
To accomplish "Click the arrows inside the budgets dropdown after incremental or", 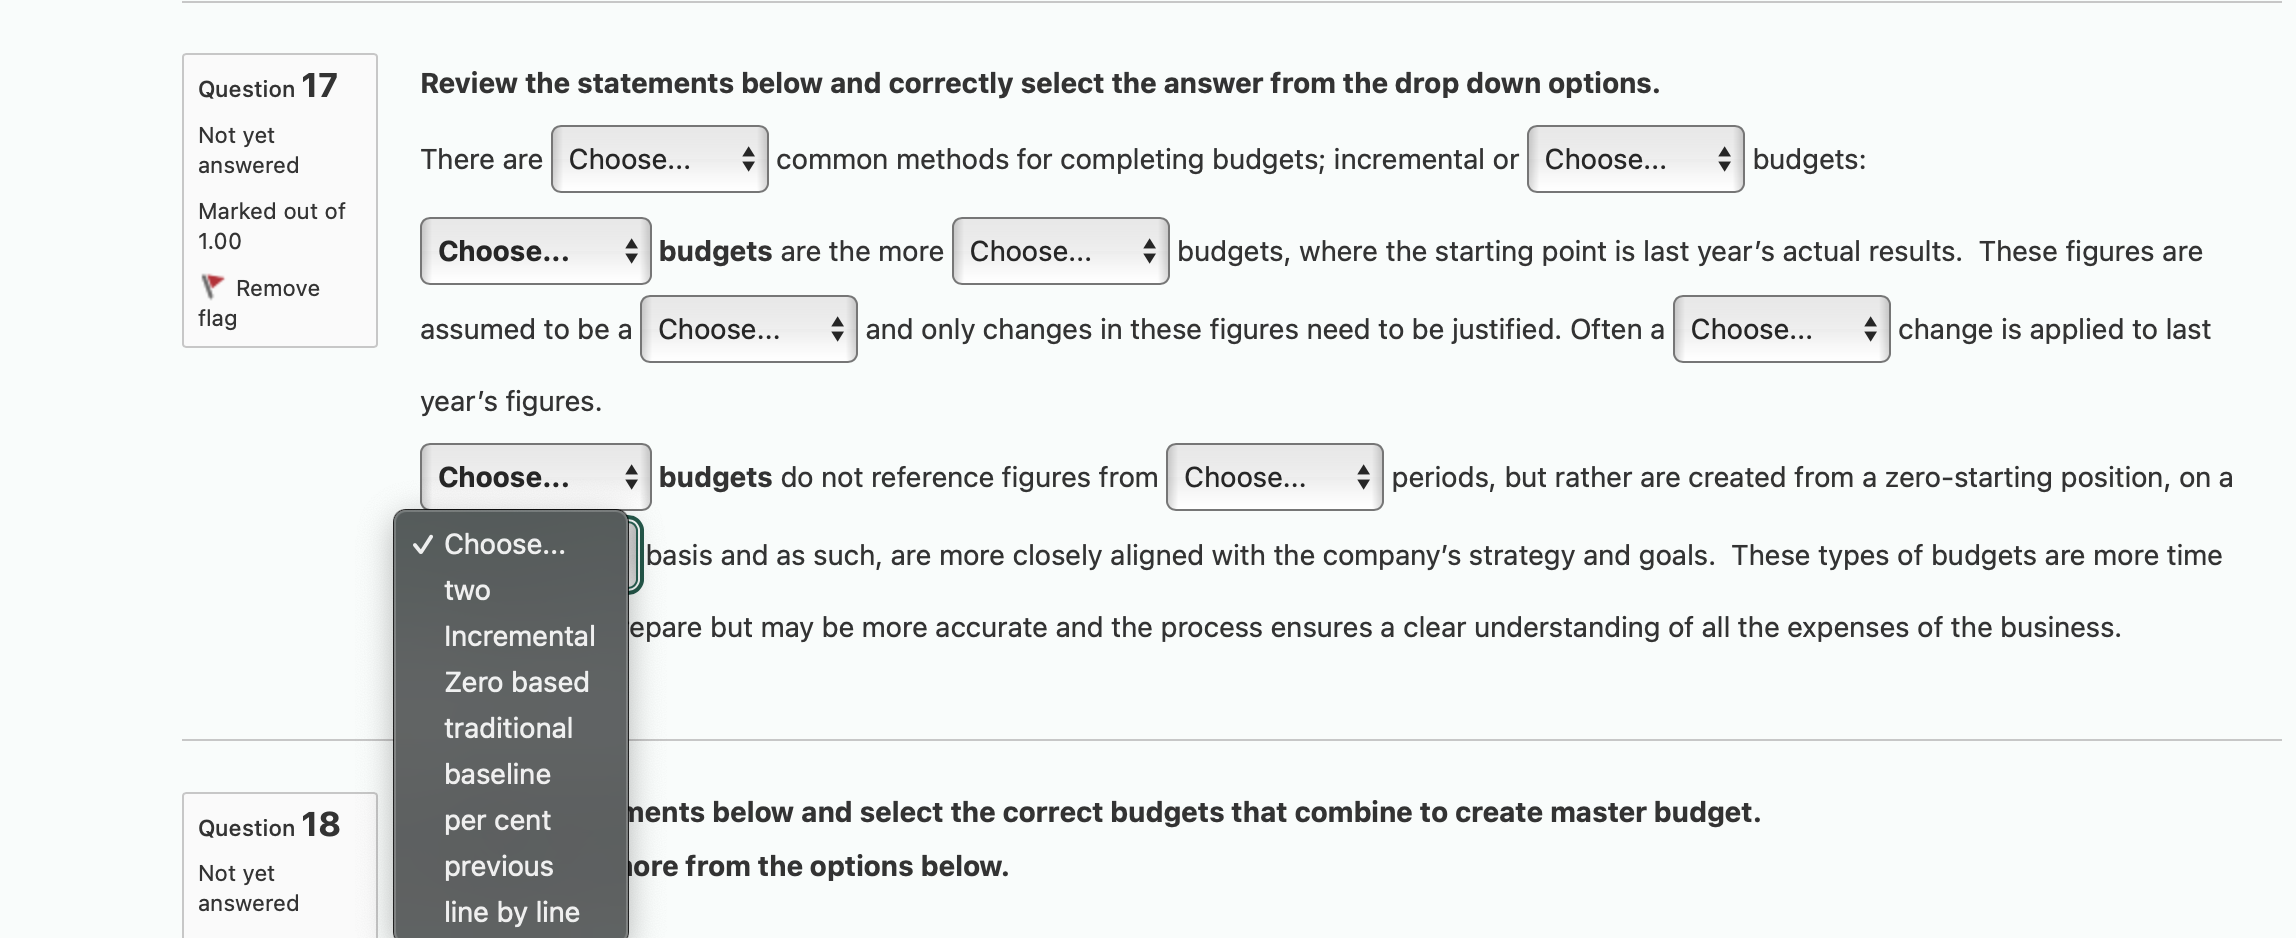I will pos(1723,158).
